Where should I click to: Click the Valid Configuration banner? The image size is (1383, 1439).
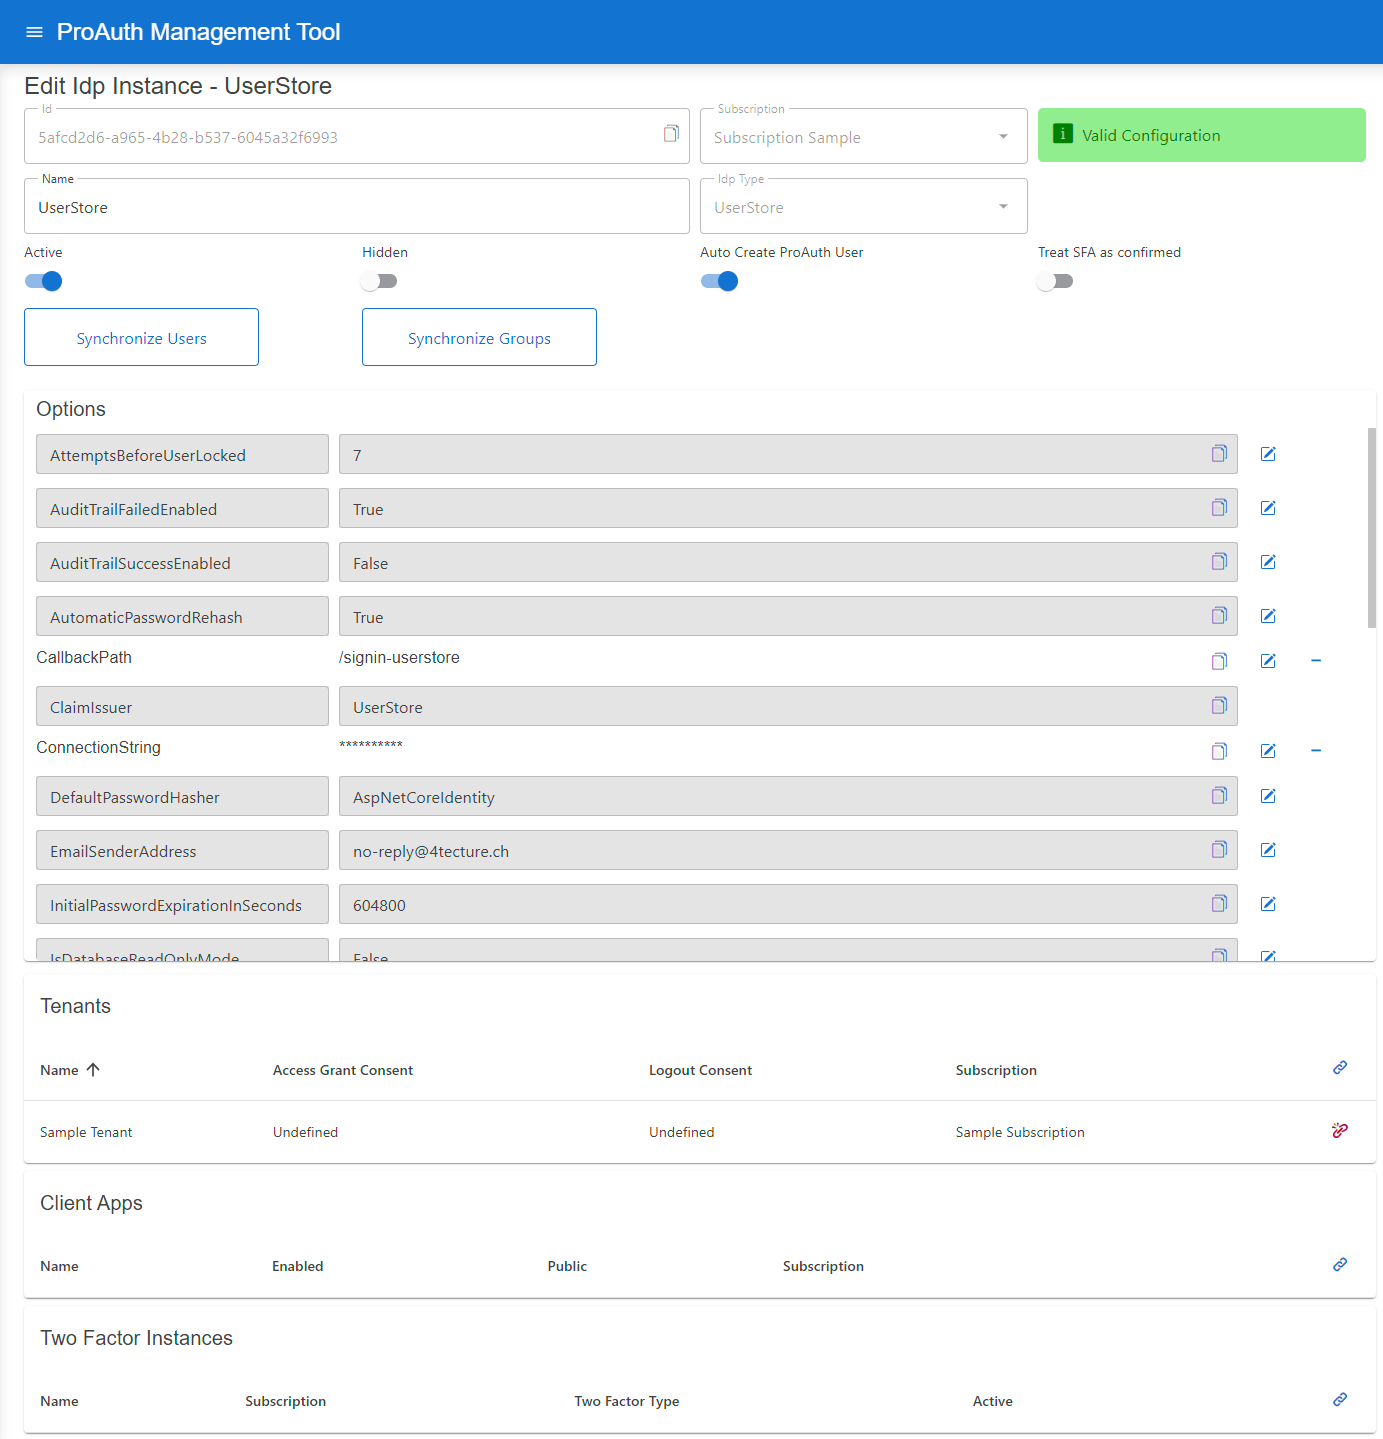tap(1202, 135)
